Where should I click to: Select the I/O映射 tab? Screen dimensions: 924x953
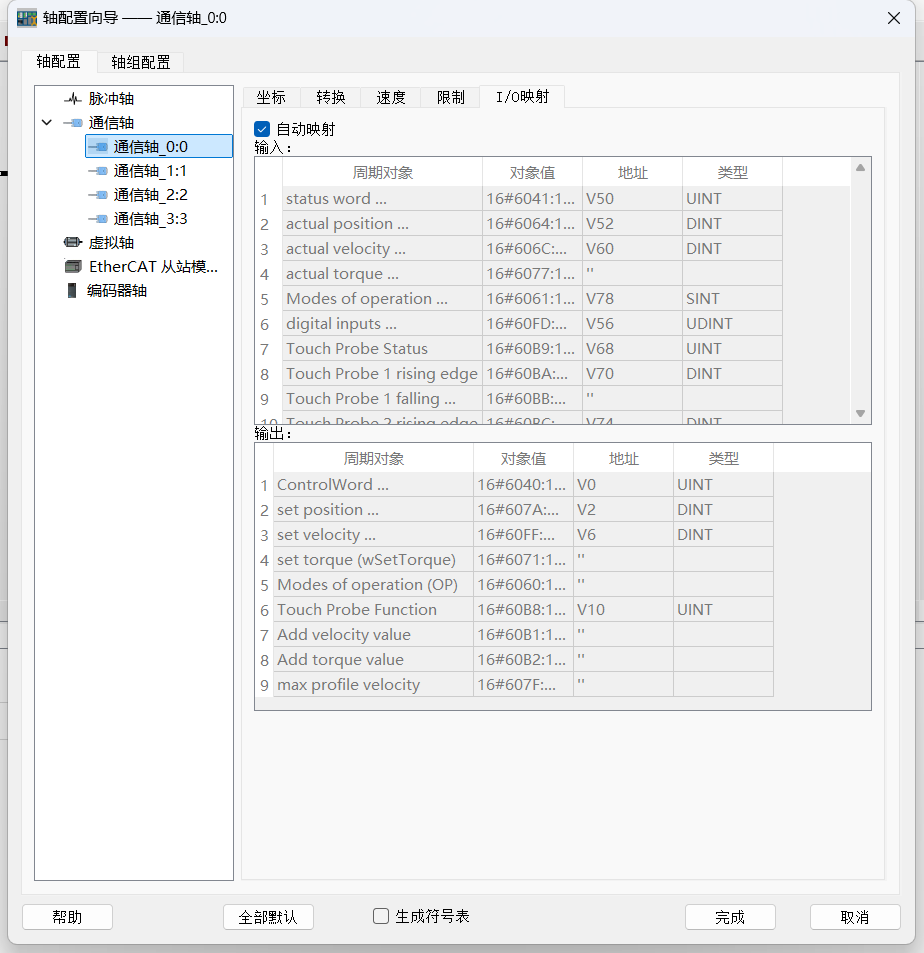point(522,97)
